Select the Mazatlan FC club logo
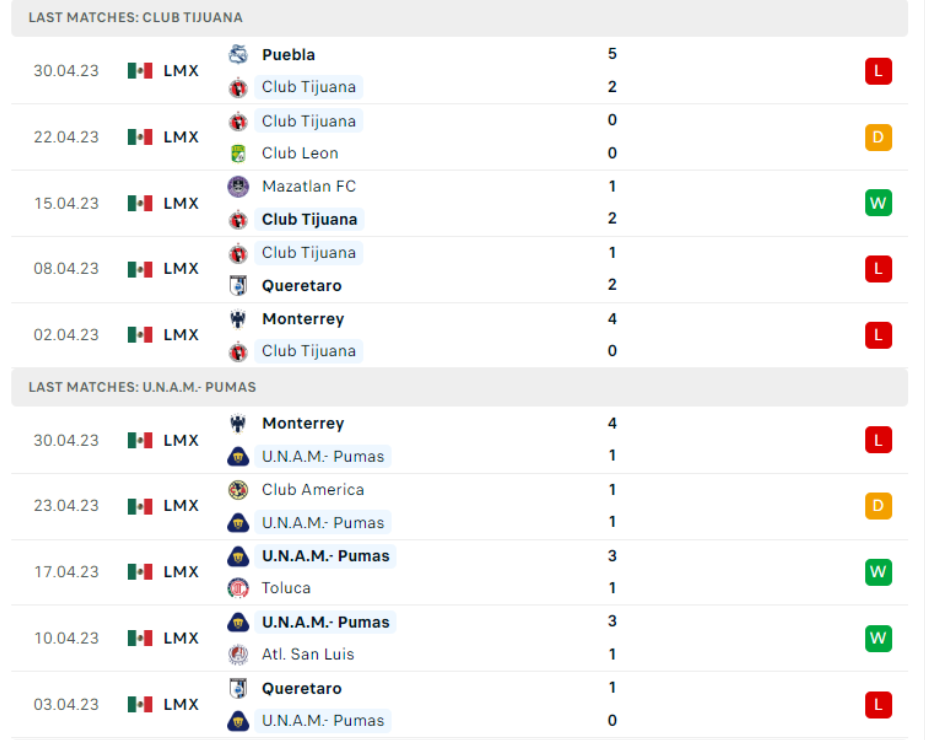This screenshot has height=740, width=925. tap(238, 186)
